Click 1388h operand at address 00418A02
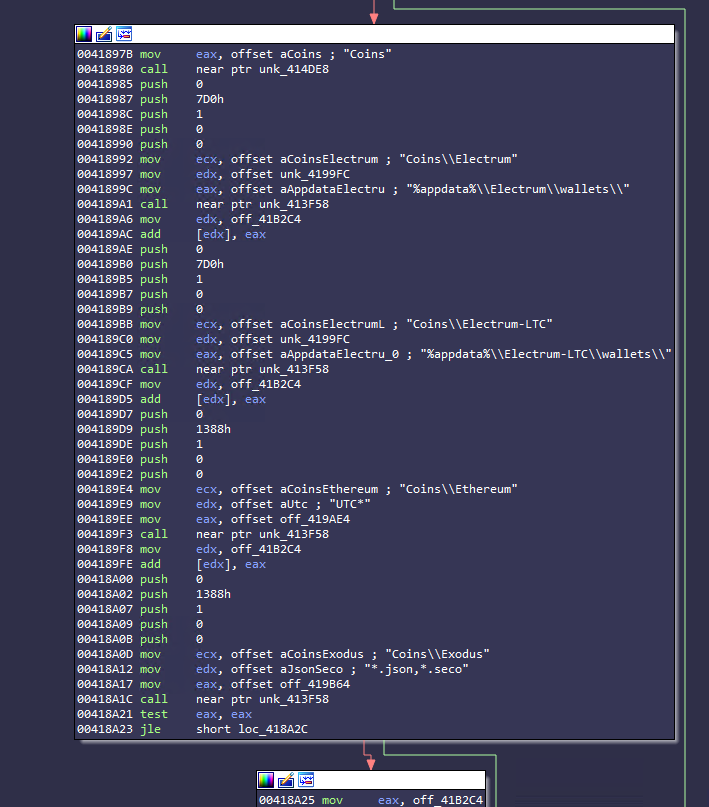The width and height of the screenshot is (709, 807). pyautogui.click(x=214, y=594)
